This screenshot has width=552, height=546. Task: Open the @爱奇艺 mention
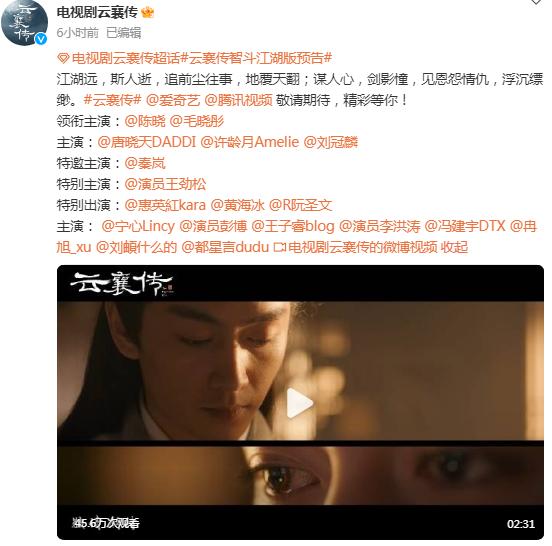coord(172,100)
